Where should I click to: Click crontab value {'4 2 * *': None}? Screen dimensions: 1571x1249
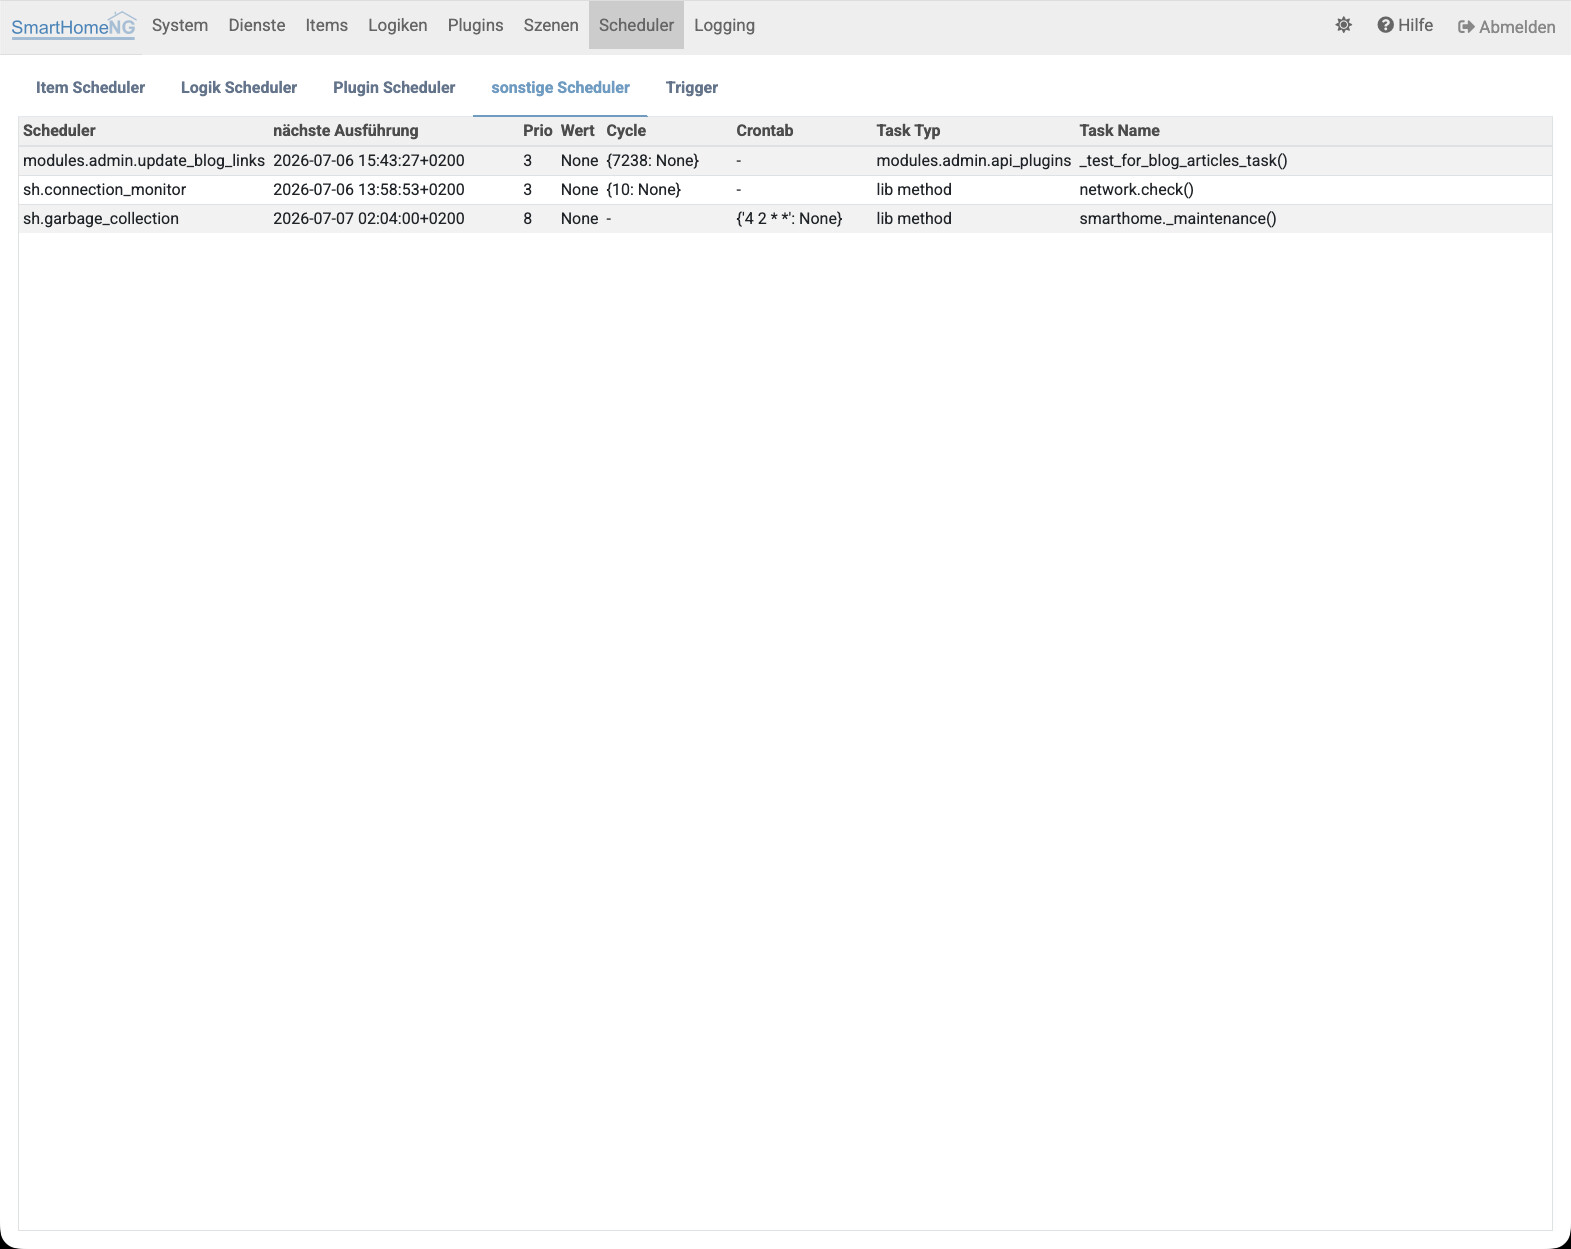point(789,218)
